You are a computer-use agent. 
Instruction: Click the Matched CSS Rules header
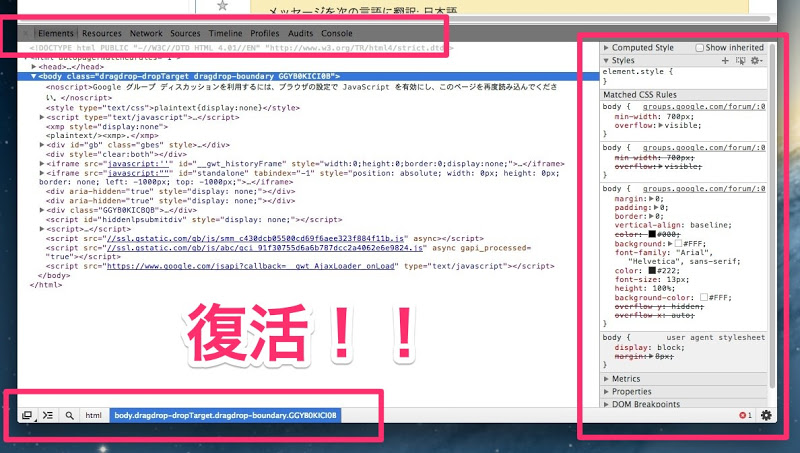tap(684, 95)
